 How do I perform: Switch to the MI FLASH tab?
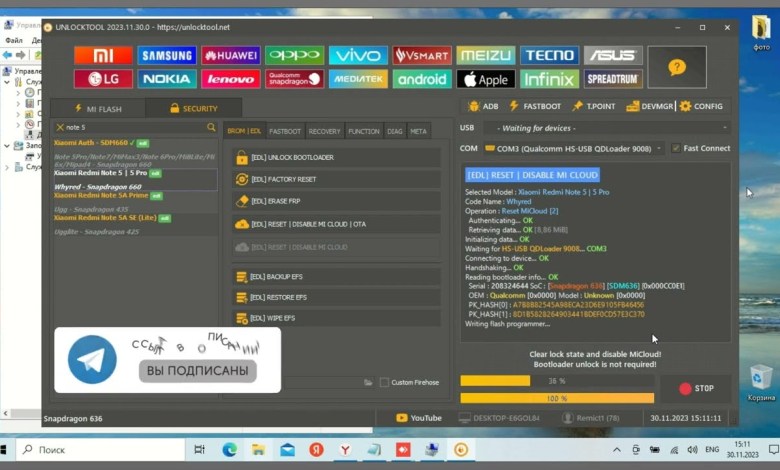(98, 108)
